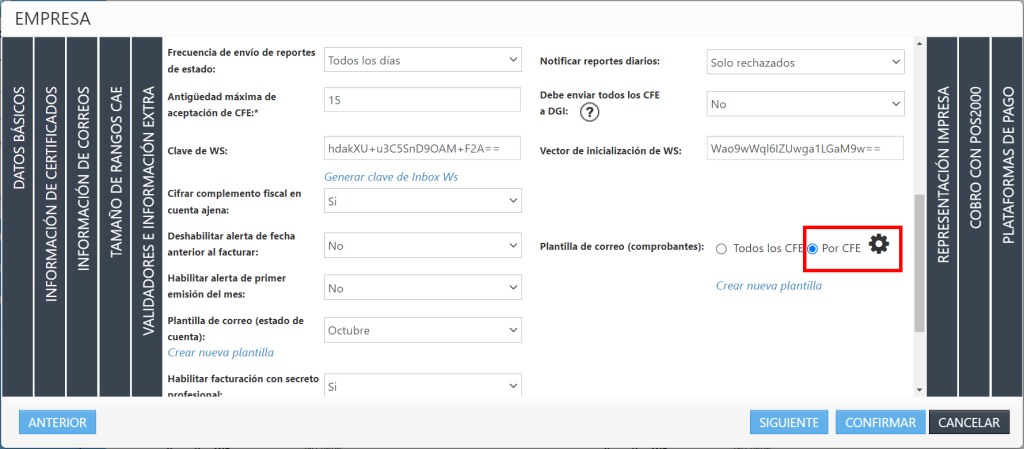Open Frecuencia de envío de reportes dropdown
This screenshot has width=1024, height=449.
pos(423,60)
